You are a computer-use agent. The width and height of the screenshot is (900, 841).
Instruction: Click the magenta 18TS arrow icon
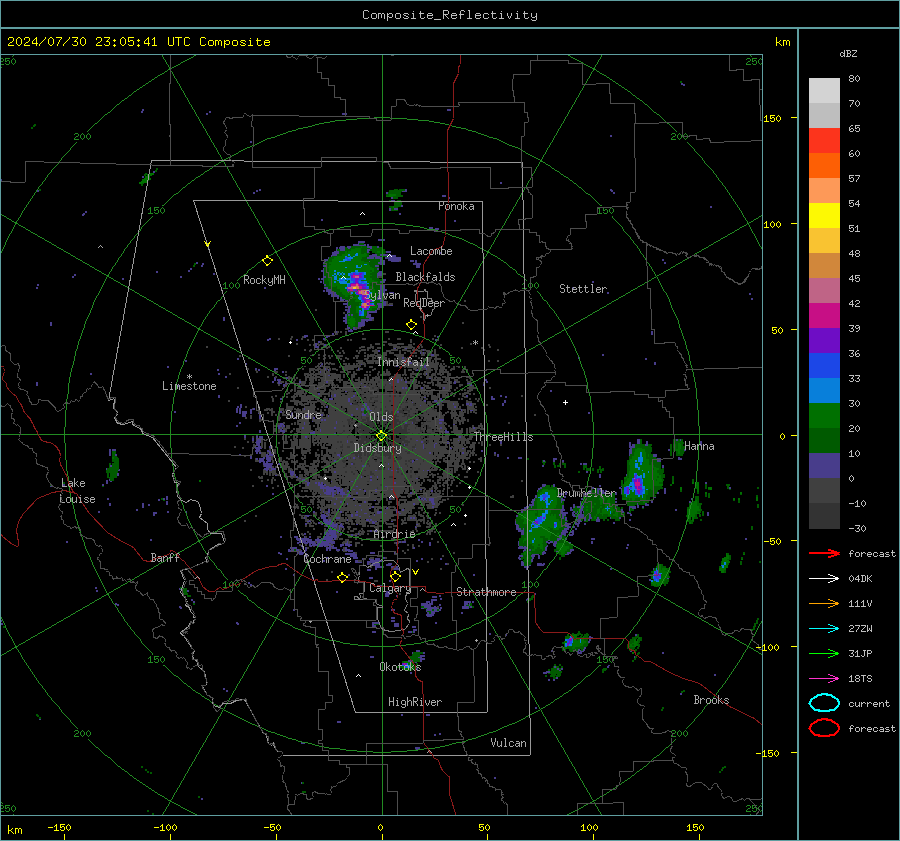tap(824, 679)
